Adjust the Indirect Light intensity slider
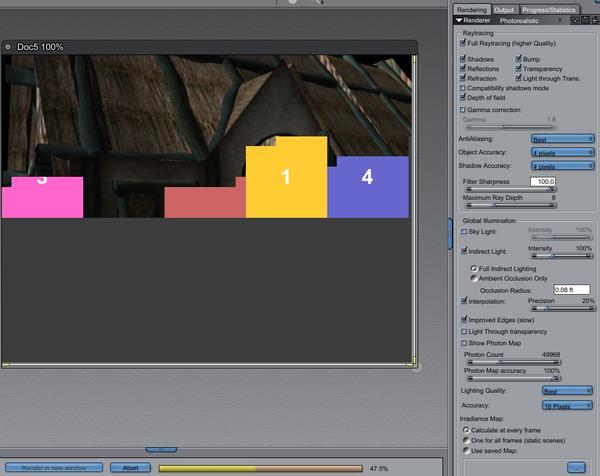The image size is (600, 476). 562,256
